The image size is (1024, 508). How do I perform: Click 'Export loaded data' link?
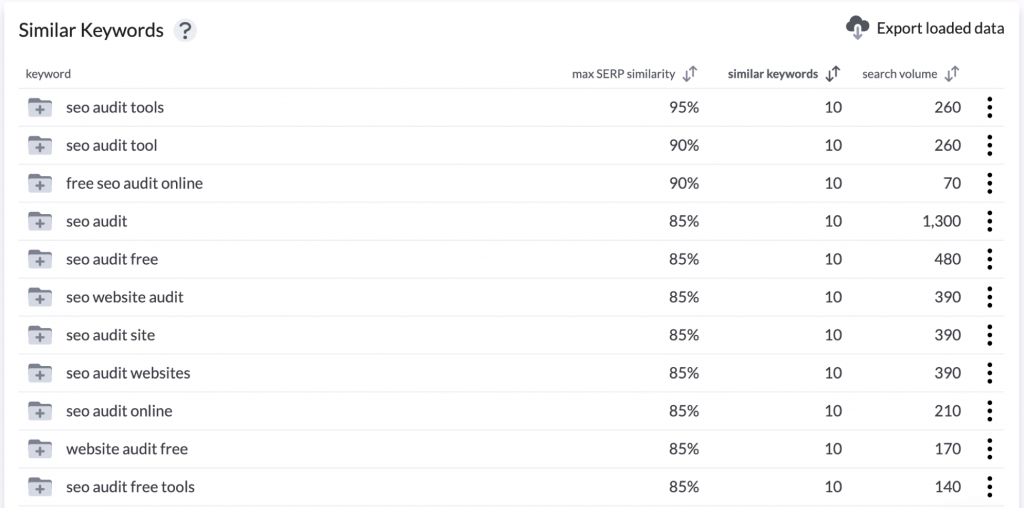coord(940,29)
